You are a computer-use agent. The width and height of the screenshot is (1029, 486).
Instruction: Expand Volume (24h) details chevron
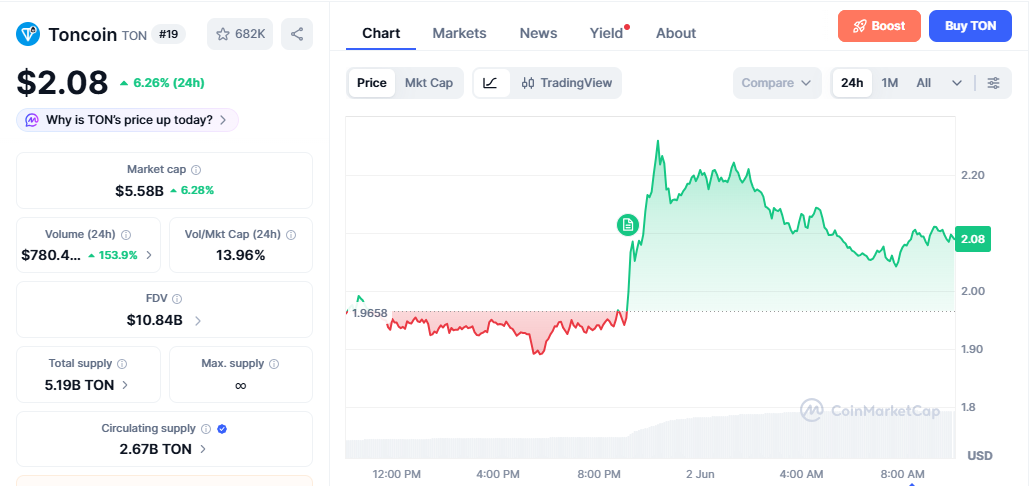(x=149, y=255)
